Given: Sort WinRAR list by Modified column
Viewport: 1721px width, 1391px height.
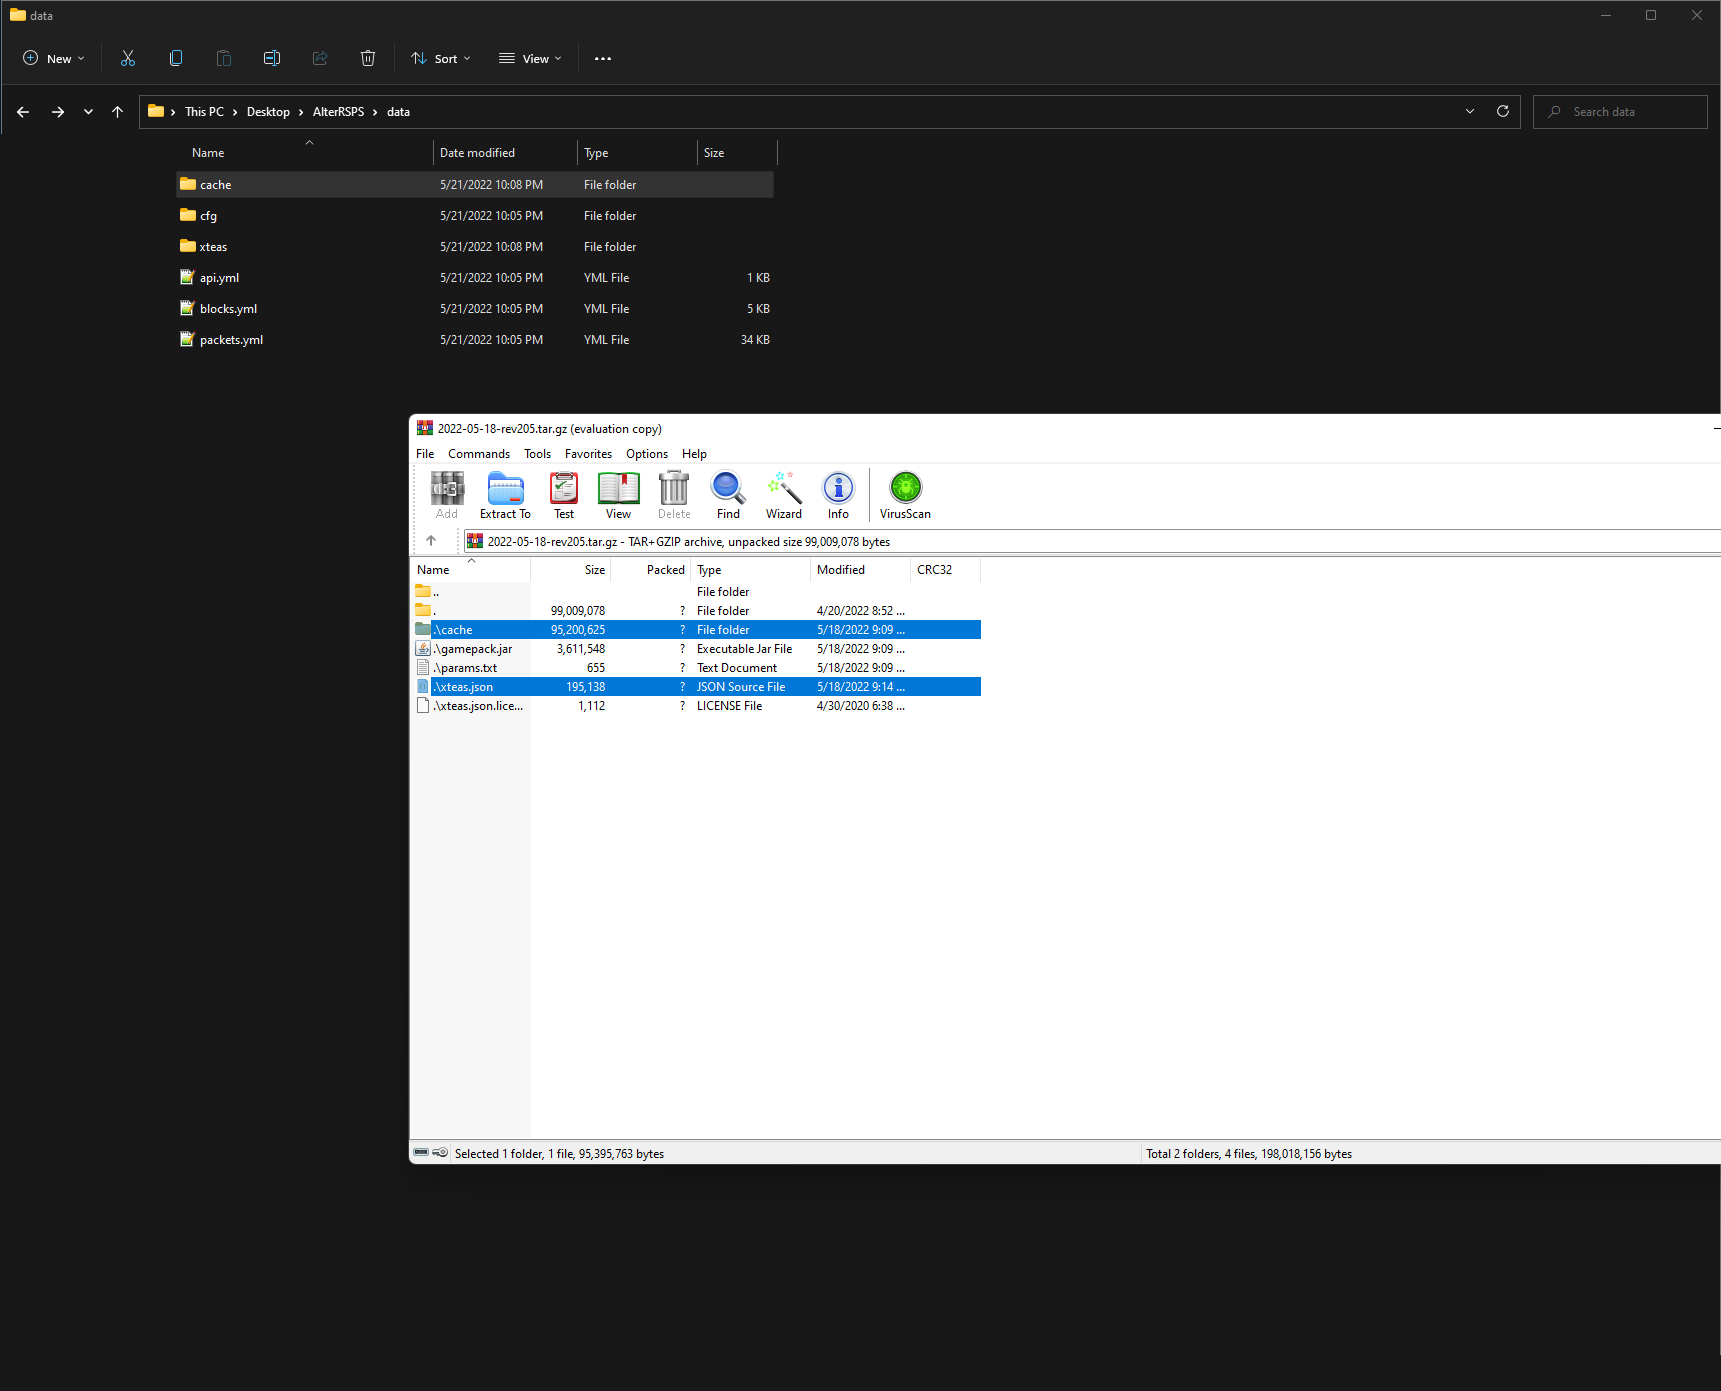Looking at the screenshot, I should pos(860,570).
